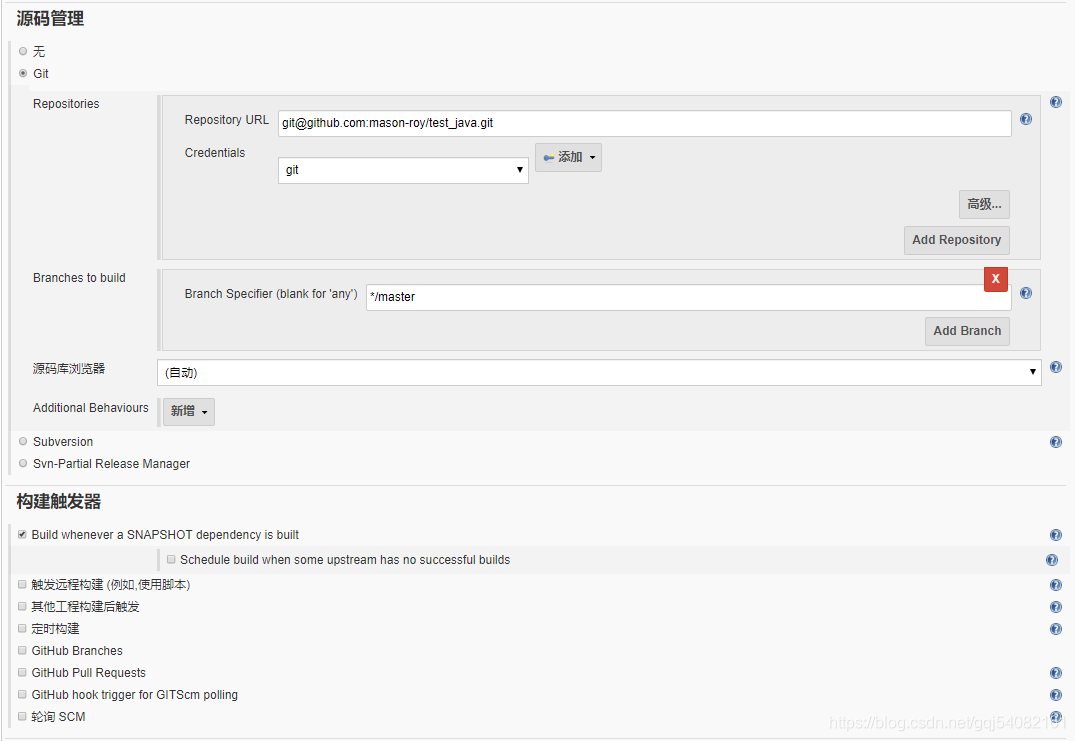This screenshot has width=1075, height=741.
Task: Open help for 触发远程构建 option
Action: 1056,585
